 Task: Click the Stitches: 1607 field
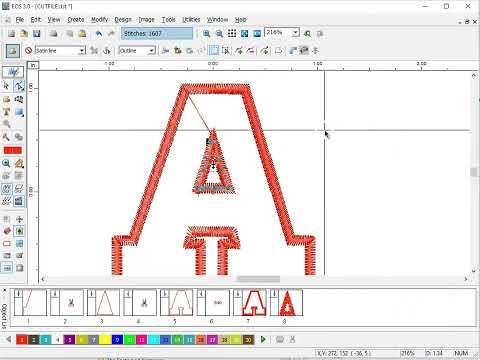(157, 33)
